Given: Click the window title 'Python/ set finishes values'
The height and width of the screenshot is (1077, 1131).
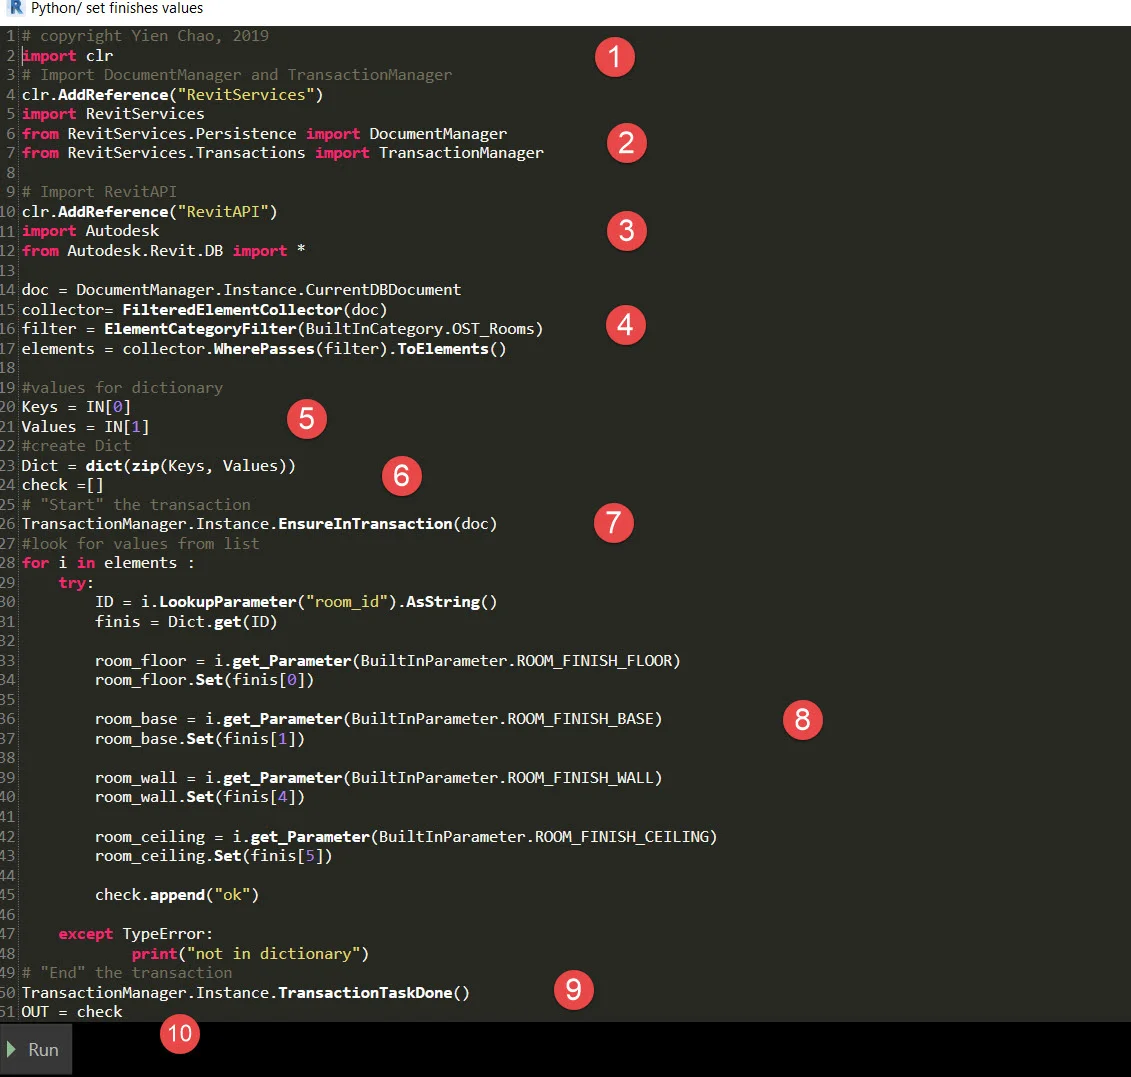Looking at the screenshot, I should click(x=117, y=8).
